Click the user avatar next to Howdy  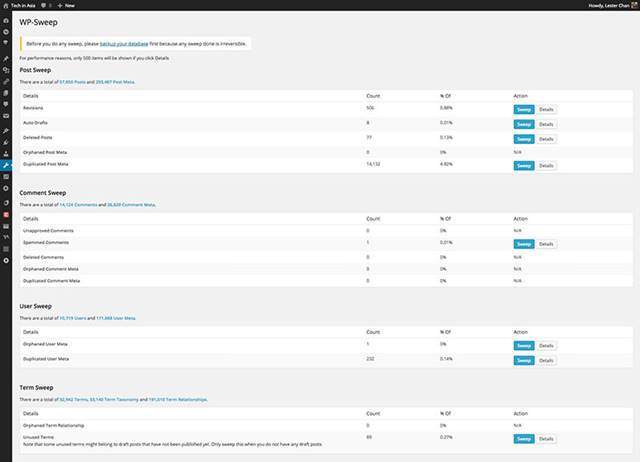pyautogui.click(x=632, y=5)
